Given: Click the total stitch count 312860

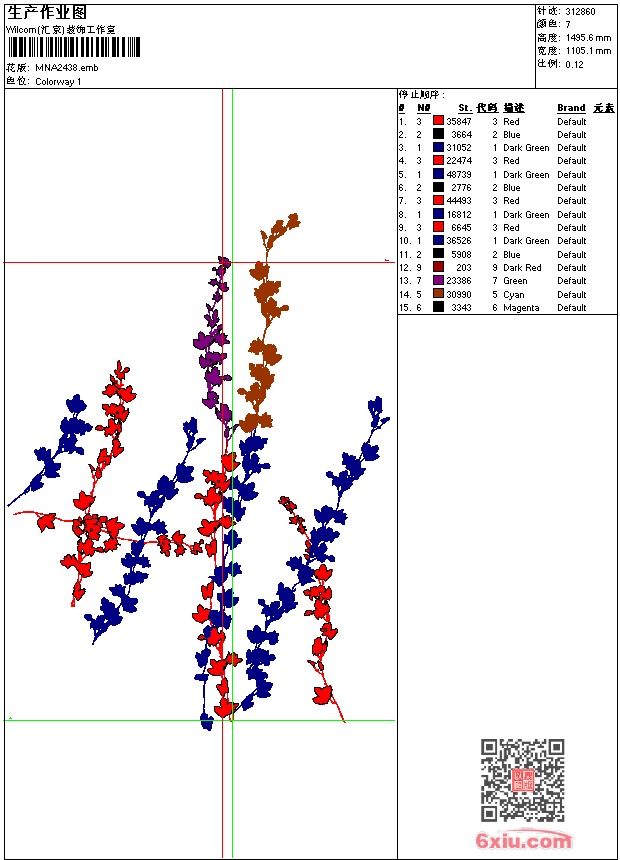Looking at the screenshot, I should (580, 12).
